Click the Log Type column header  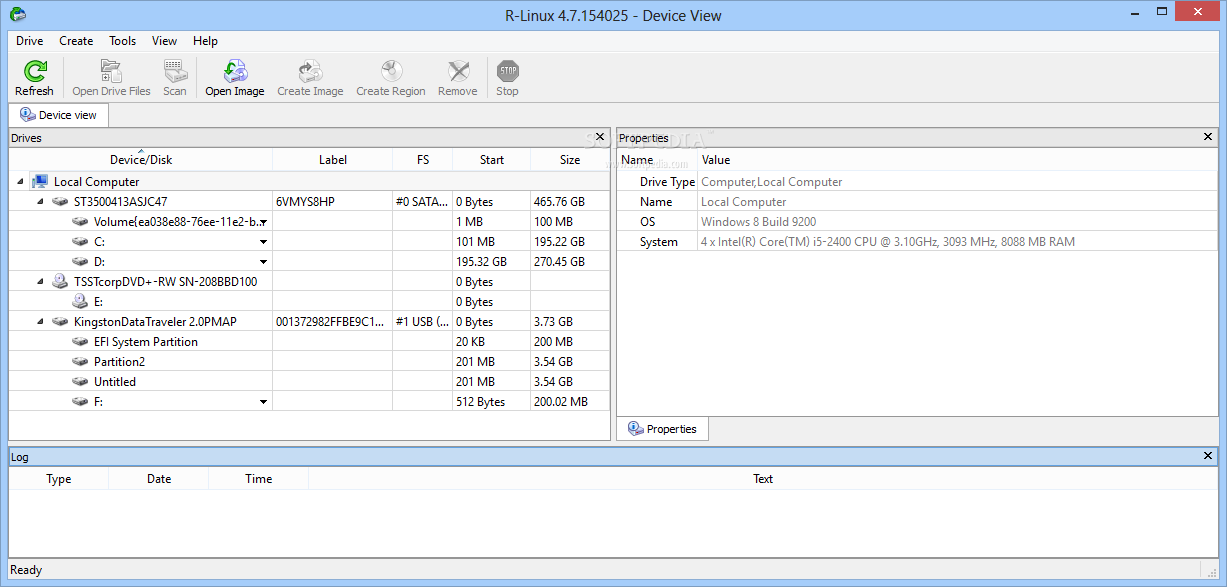pyautogui.click(x=59, y=479)
